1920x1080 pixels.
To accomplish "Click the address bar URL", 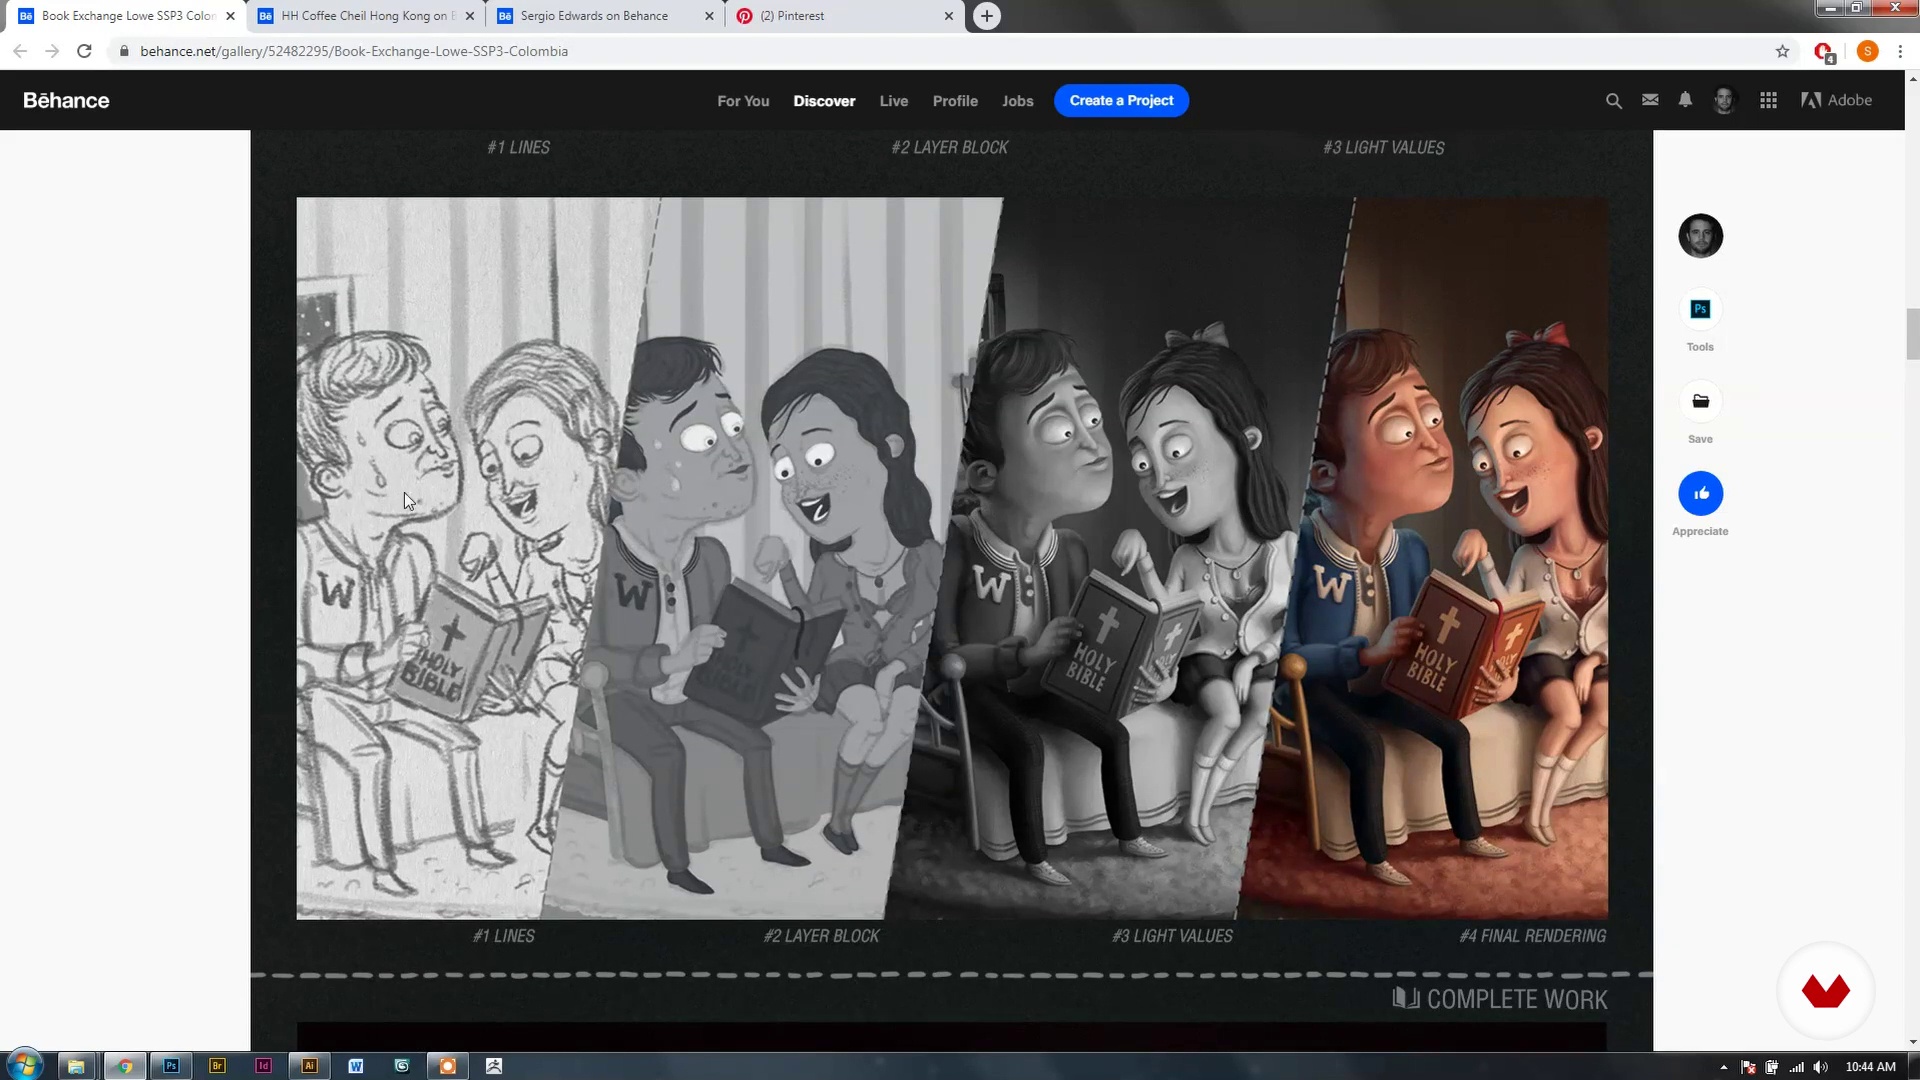I will click(x=354, y=51).
